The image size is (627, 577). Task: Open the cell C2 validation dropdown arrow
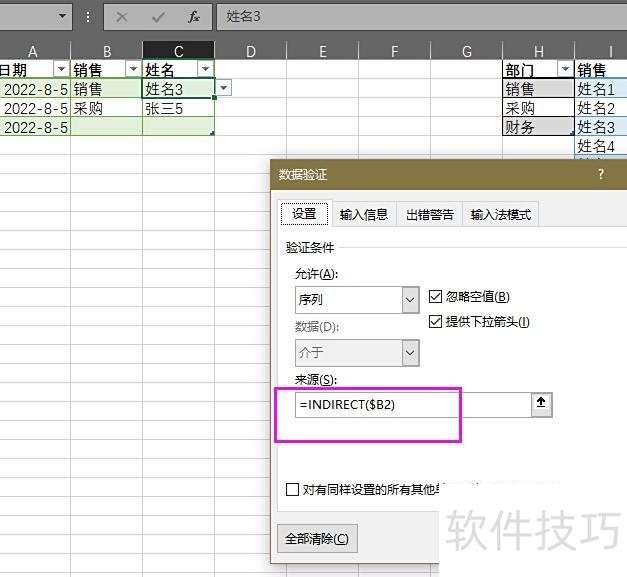click(x=223, y=89)
